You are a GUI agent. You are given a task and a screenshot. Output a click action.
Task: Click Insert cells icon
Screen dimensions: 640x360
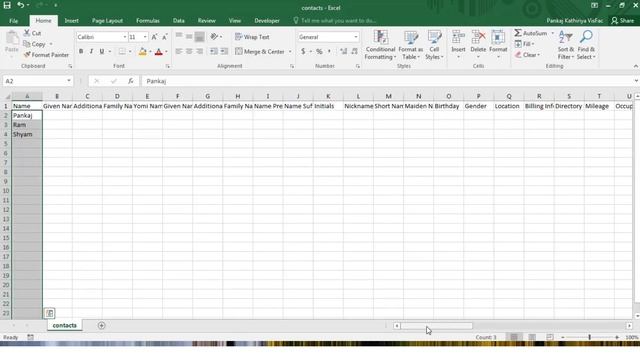[458, 37]
